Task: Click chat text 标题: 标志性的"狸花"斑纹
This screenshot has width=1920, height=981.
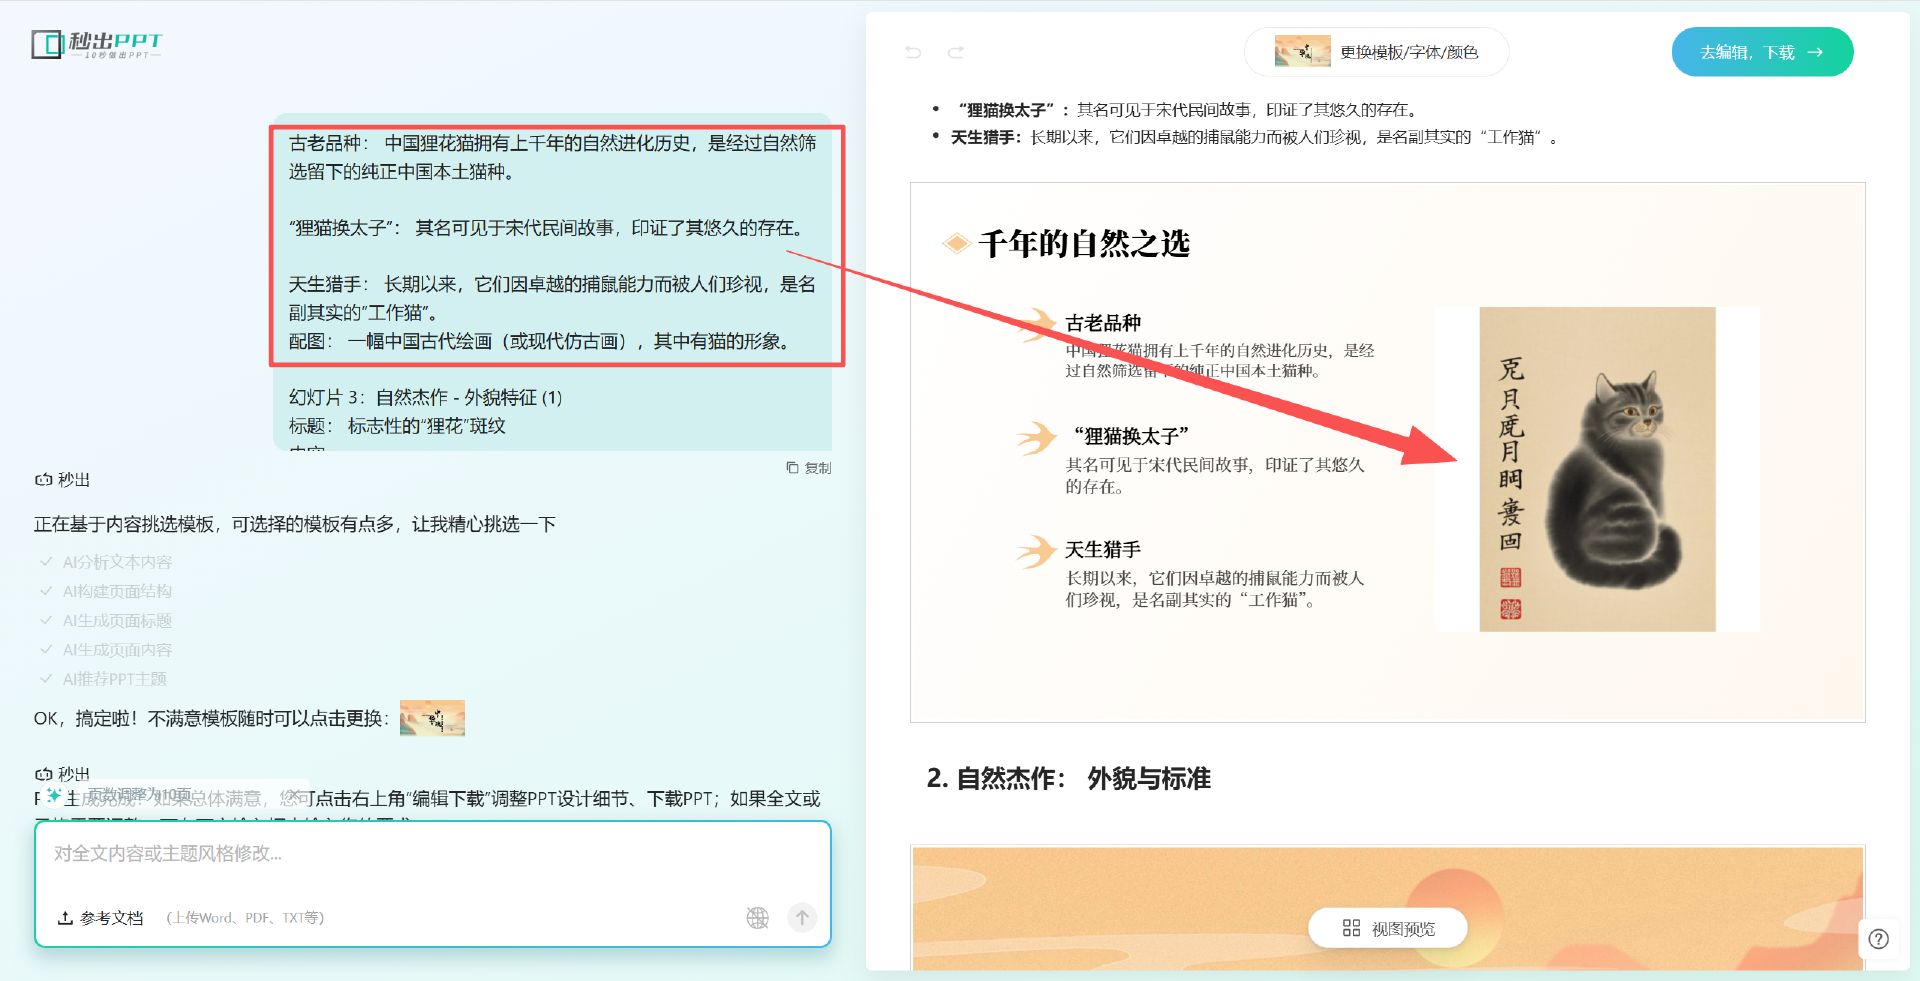Action: click(x=397, y=426)
